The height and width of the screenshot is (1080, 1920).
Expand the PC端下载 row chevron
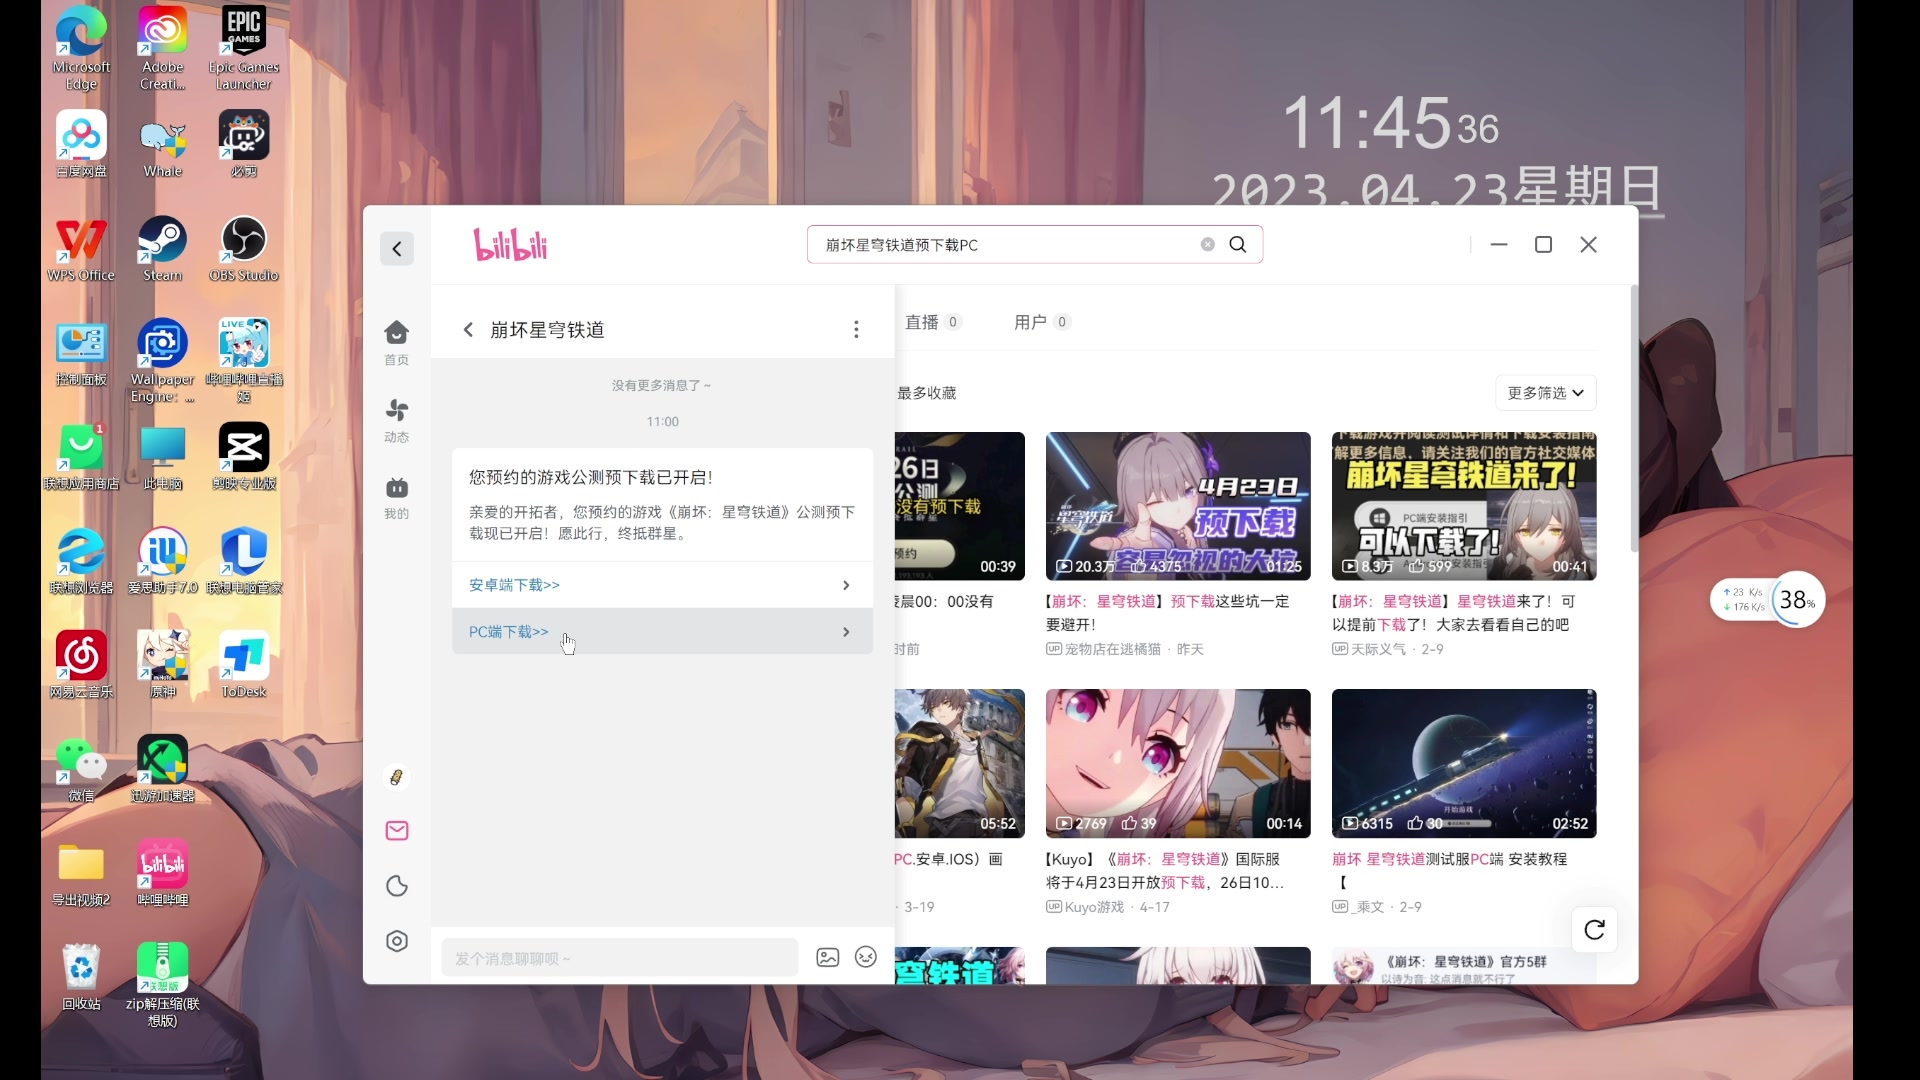click(846, 632)
